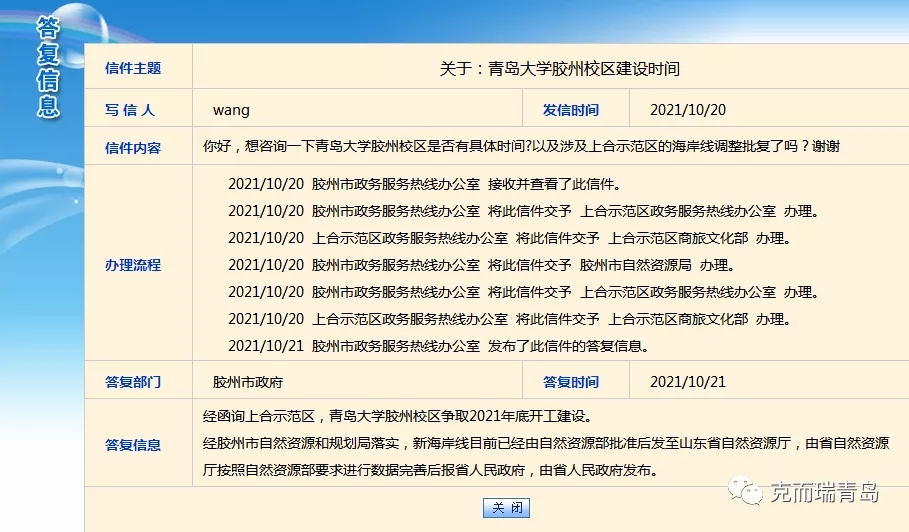Click the department 胶州市政府
The height and width of the screenshot is (532, 909).
[248, 382]
